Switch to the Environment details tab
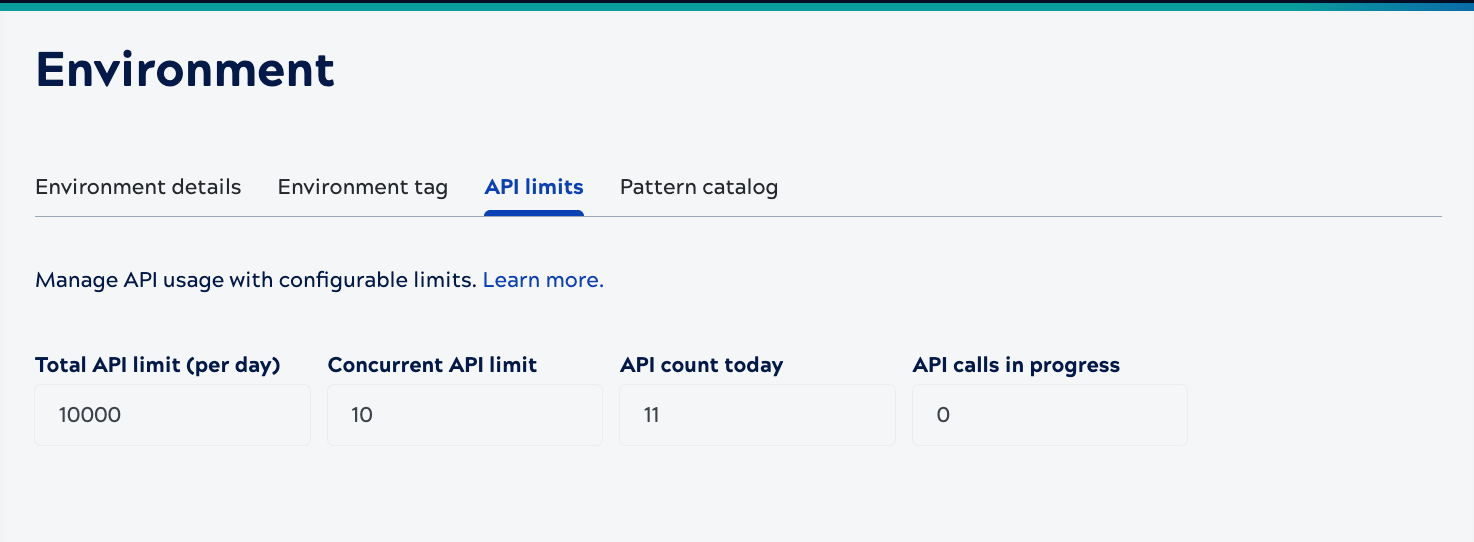The height and width of the screenshot is (542, 1474). click(x=138, y=187)
